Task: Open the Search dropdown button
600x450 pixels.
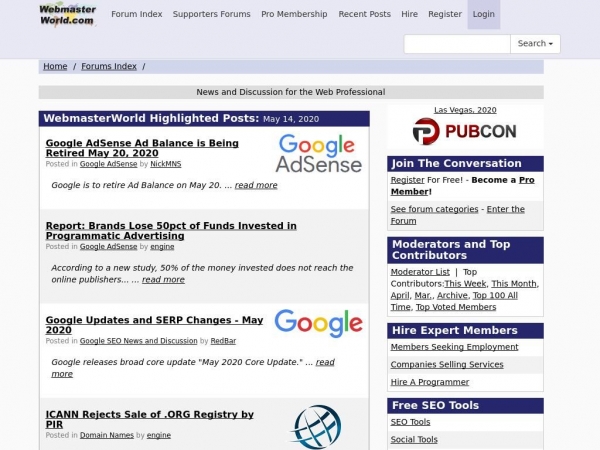Action: [x=535, y=44]
